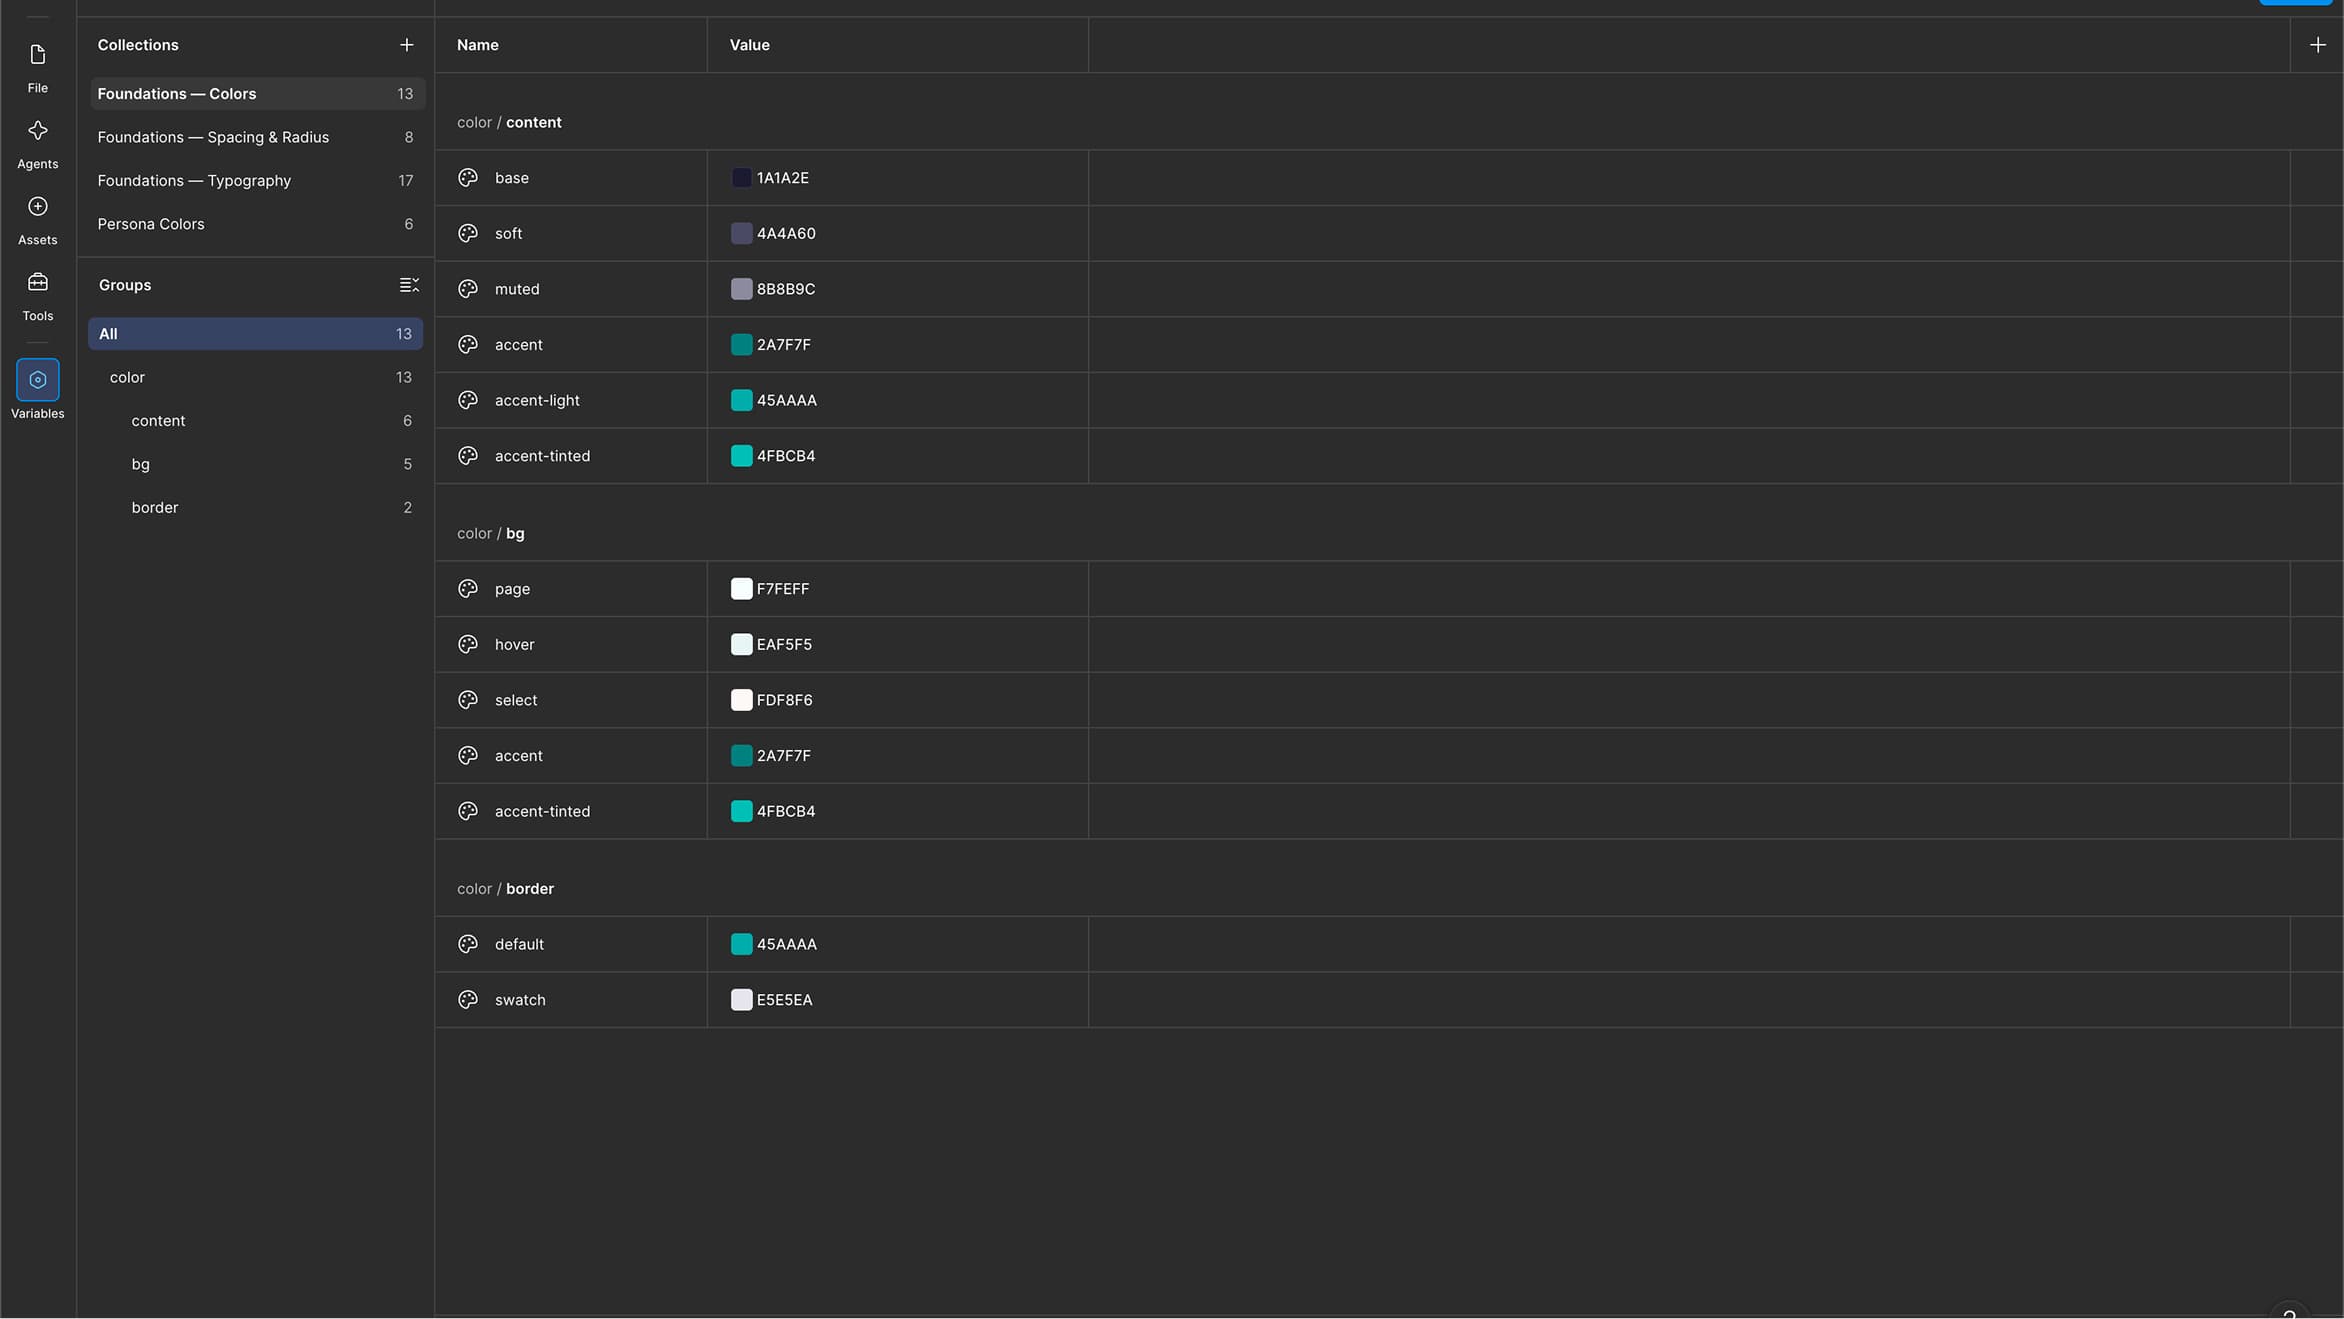
Task: Open the Assets sidebar icon
Action: pyautogui.click(x=37, y=220)
